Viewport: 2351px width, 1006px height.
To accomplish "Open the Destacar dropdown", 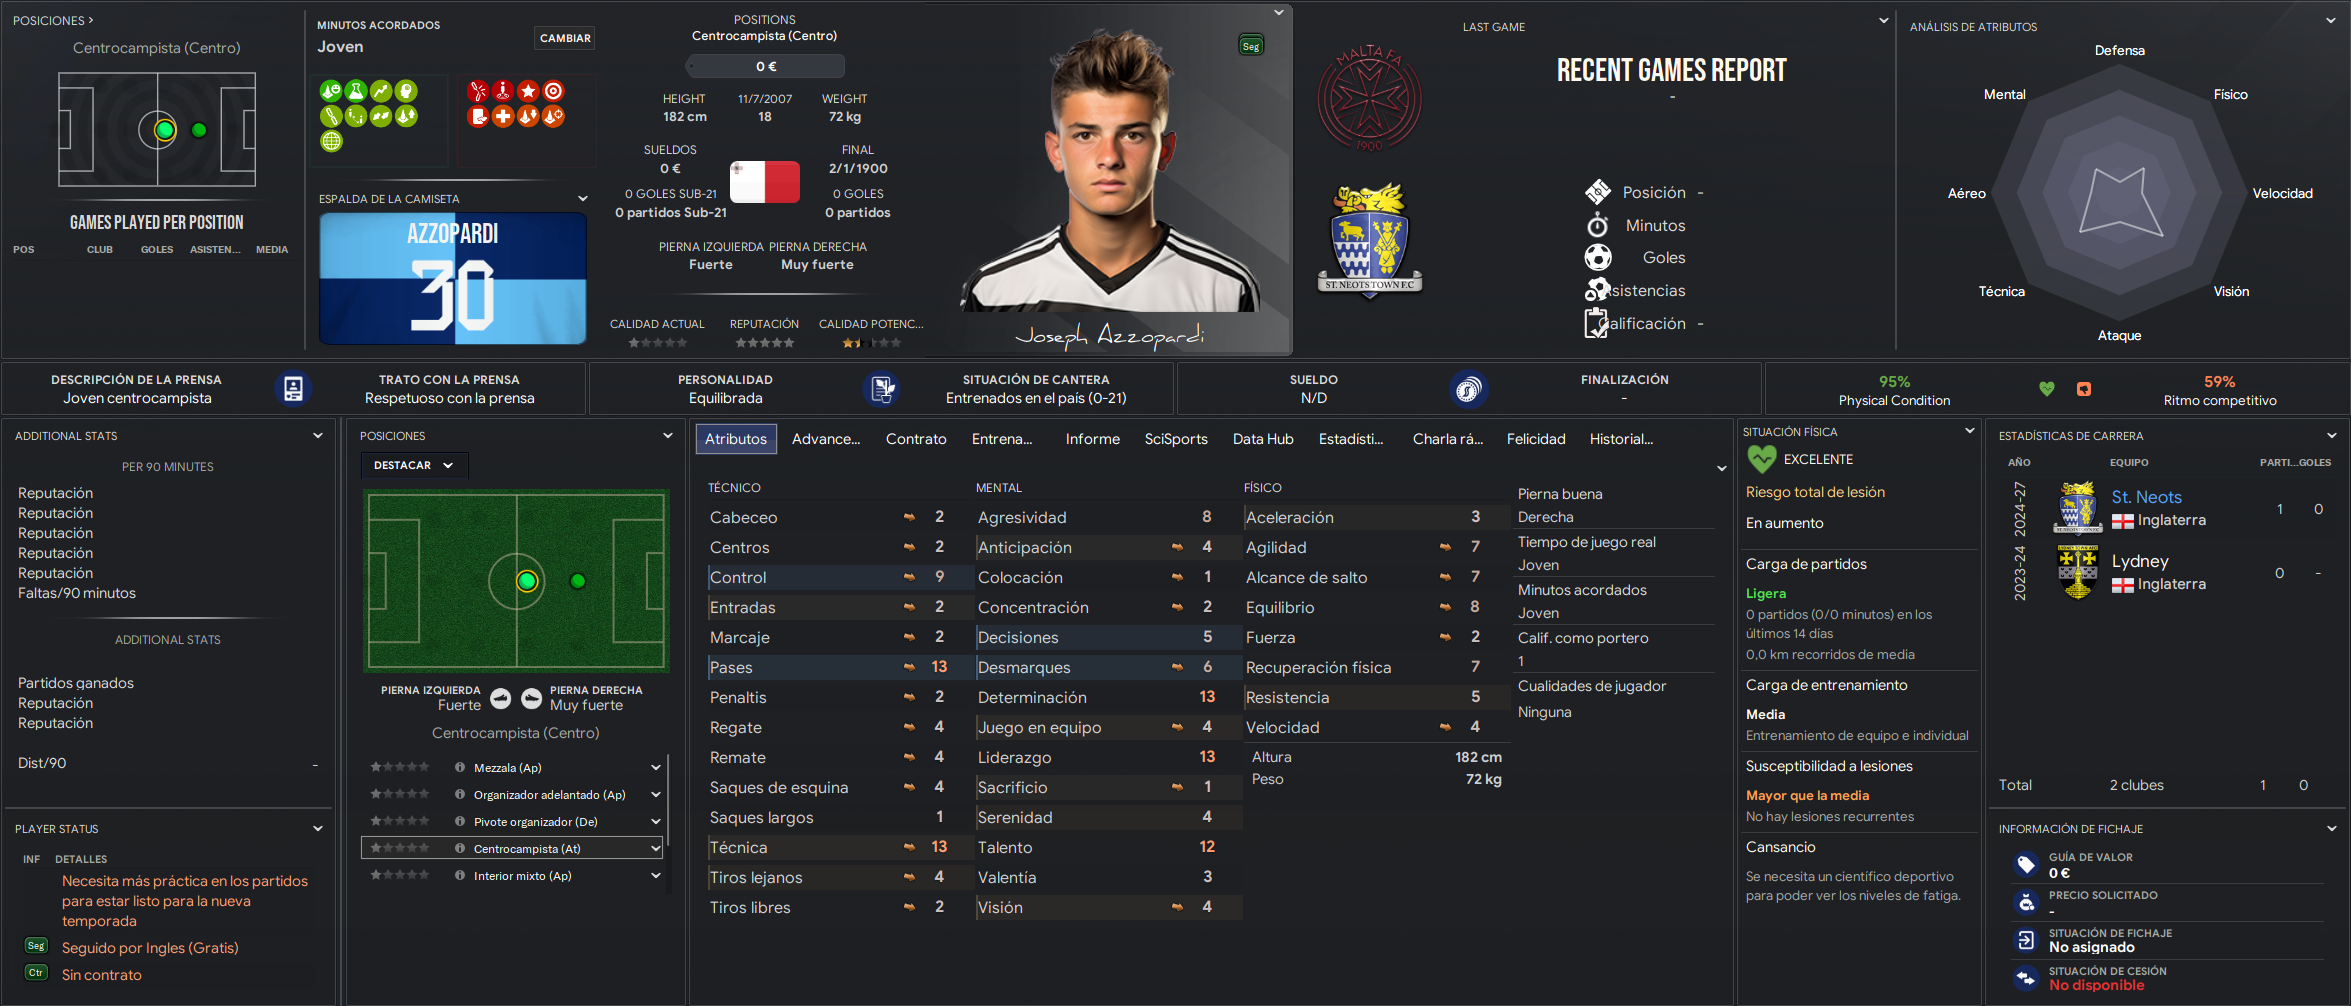I will pos(414,465).
